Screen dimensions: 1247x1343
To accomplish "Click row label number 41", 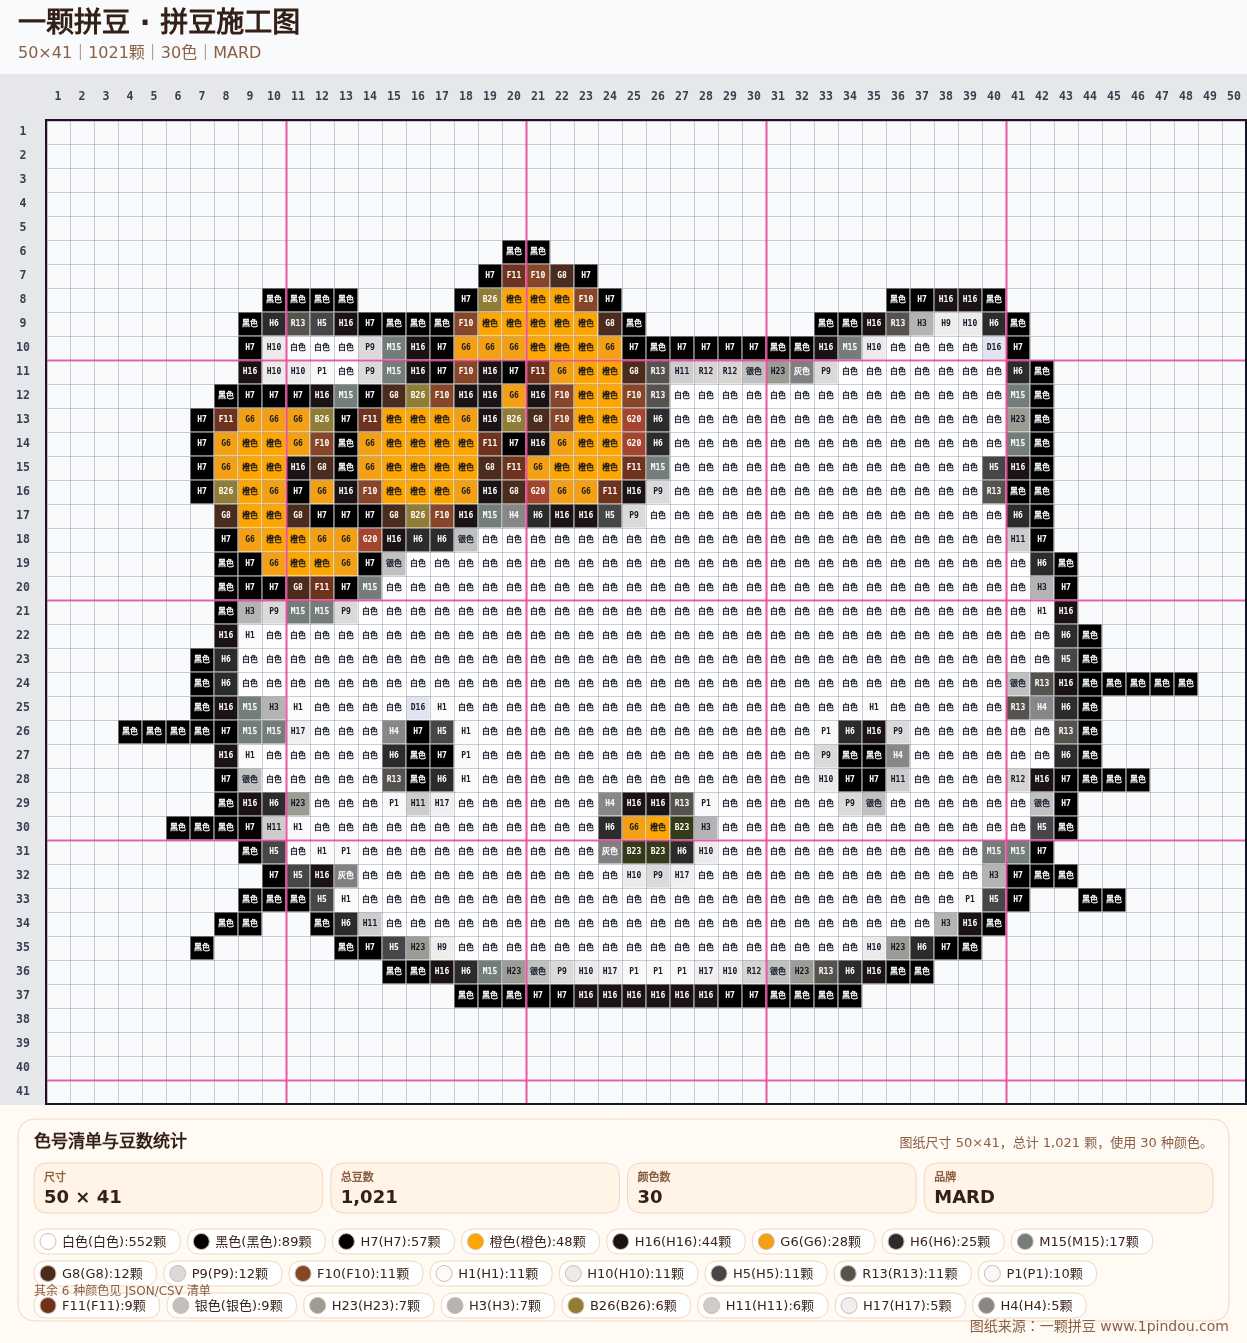I will coord(23,1091).
